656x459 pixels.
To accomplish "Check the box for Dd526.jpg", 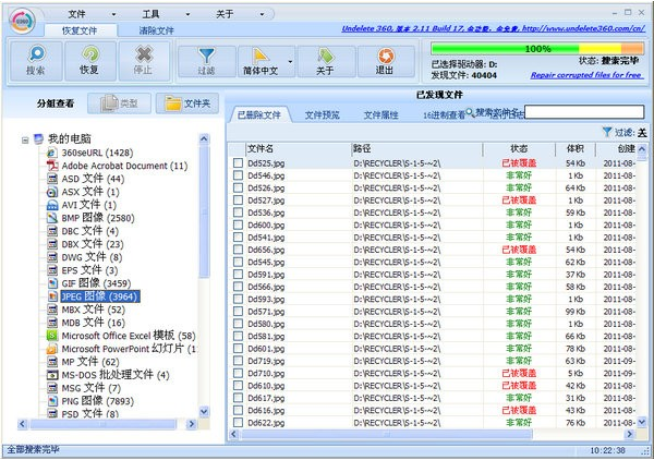I will 238,187.
